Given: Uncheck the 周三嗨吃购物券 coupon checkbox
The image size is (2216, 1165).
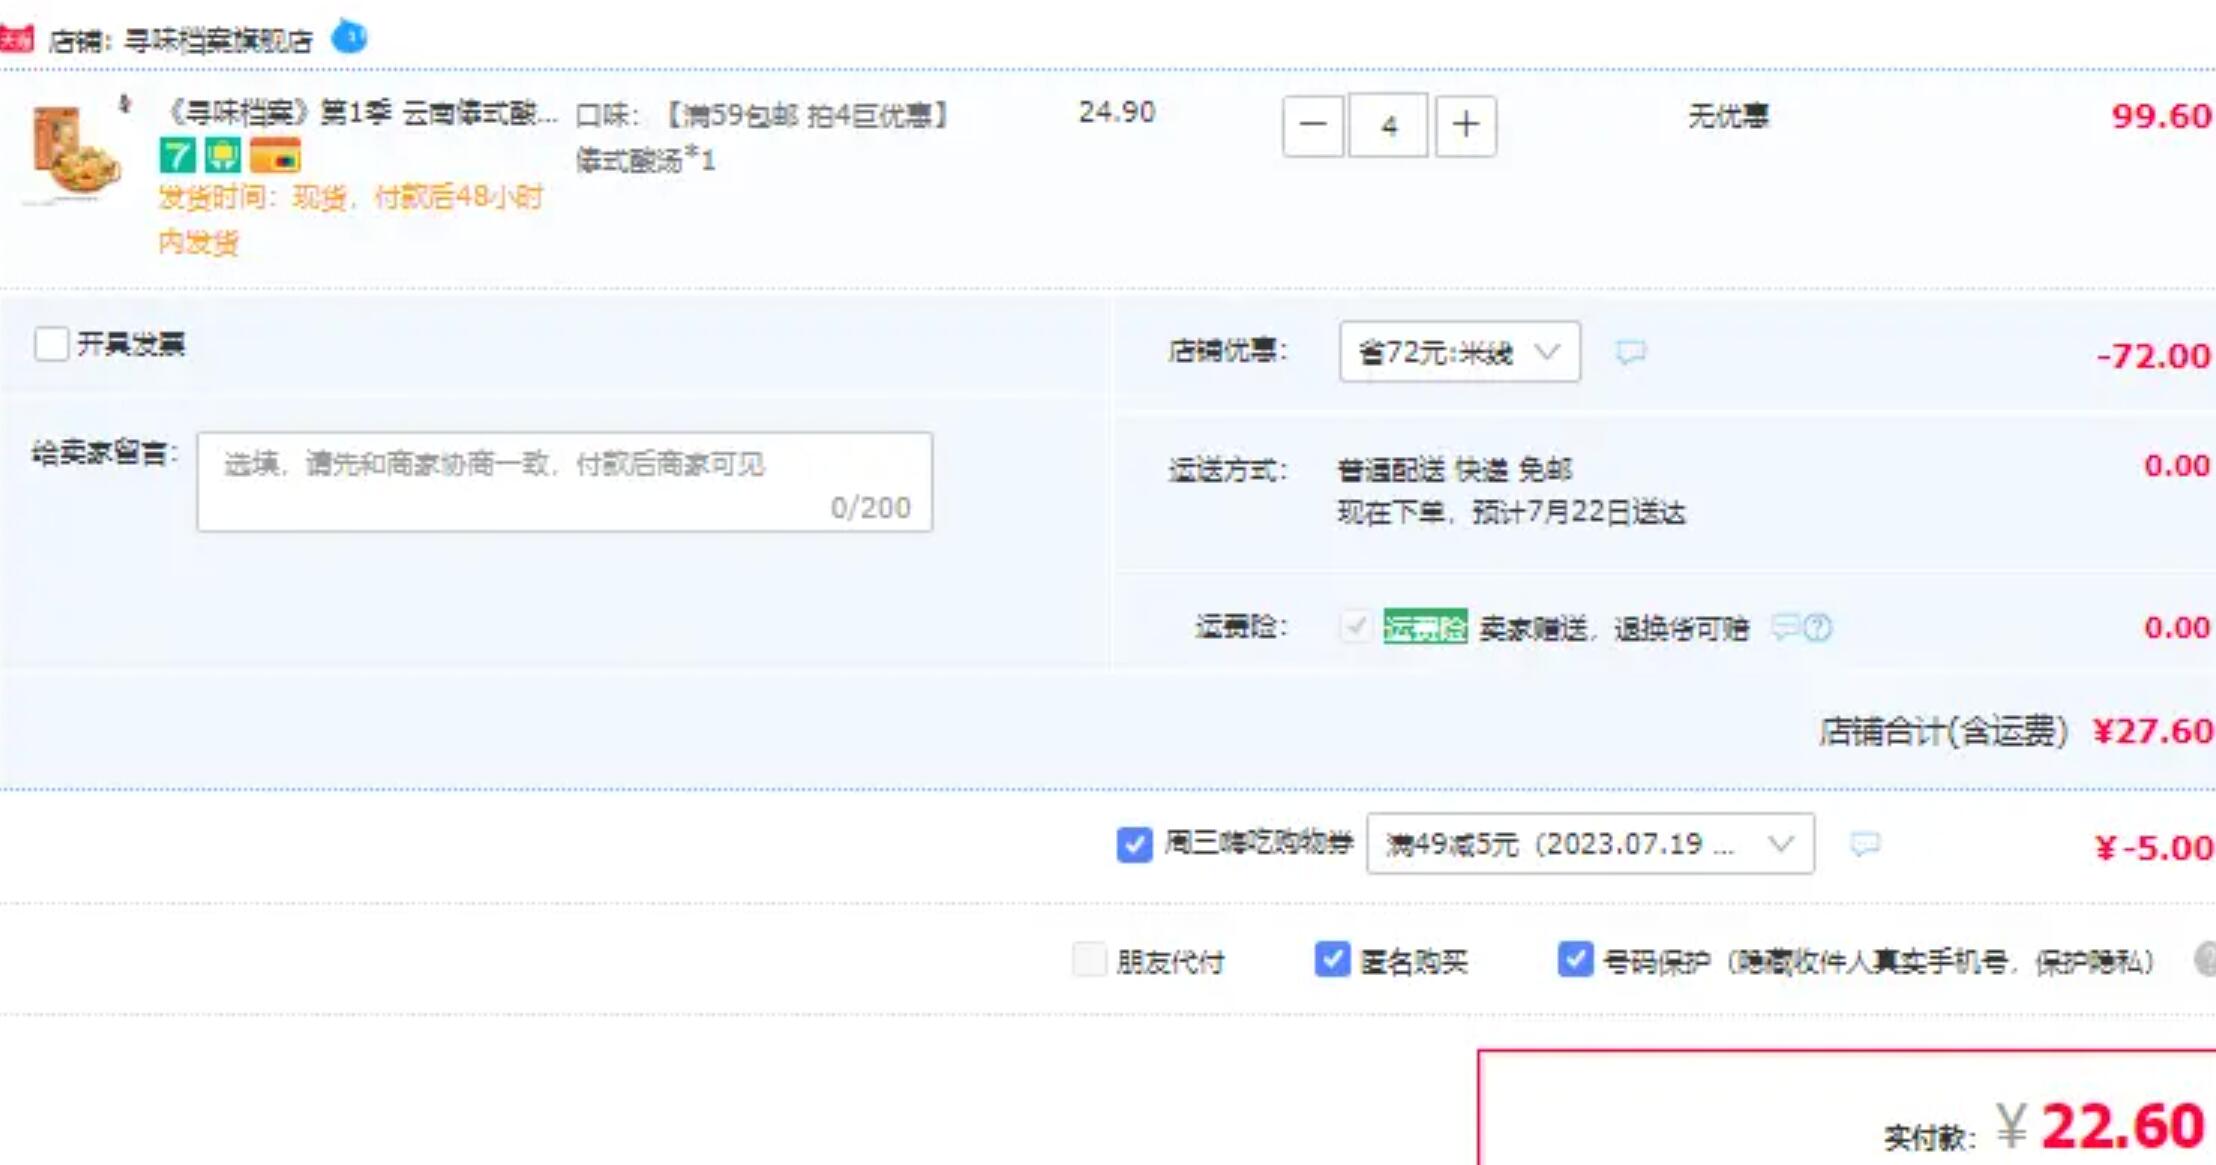Looking at the screenshot, I should 1134,844.
